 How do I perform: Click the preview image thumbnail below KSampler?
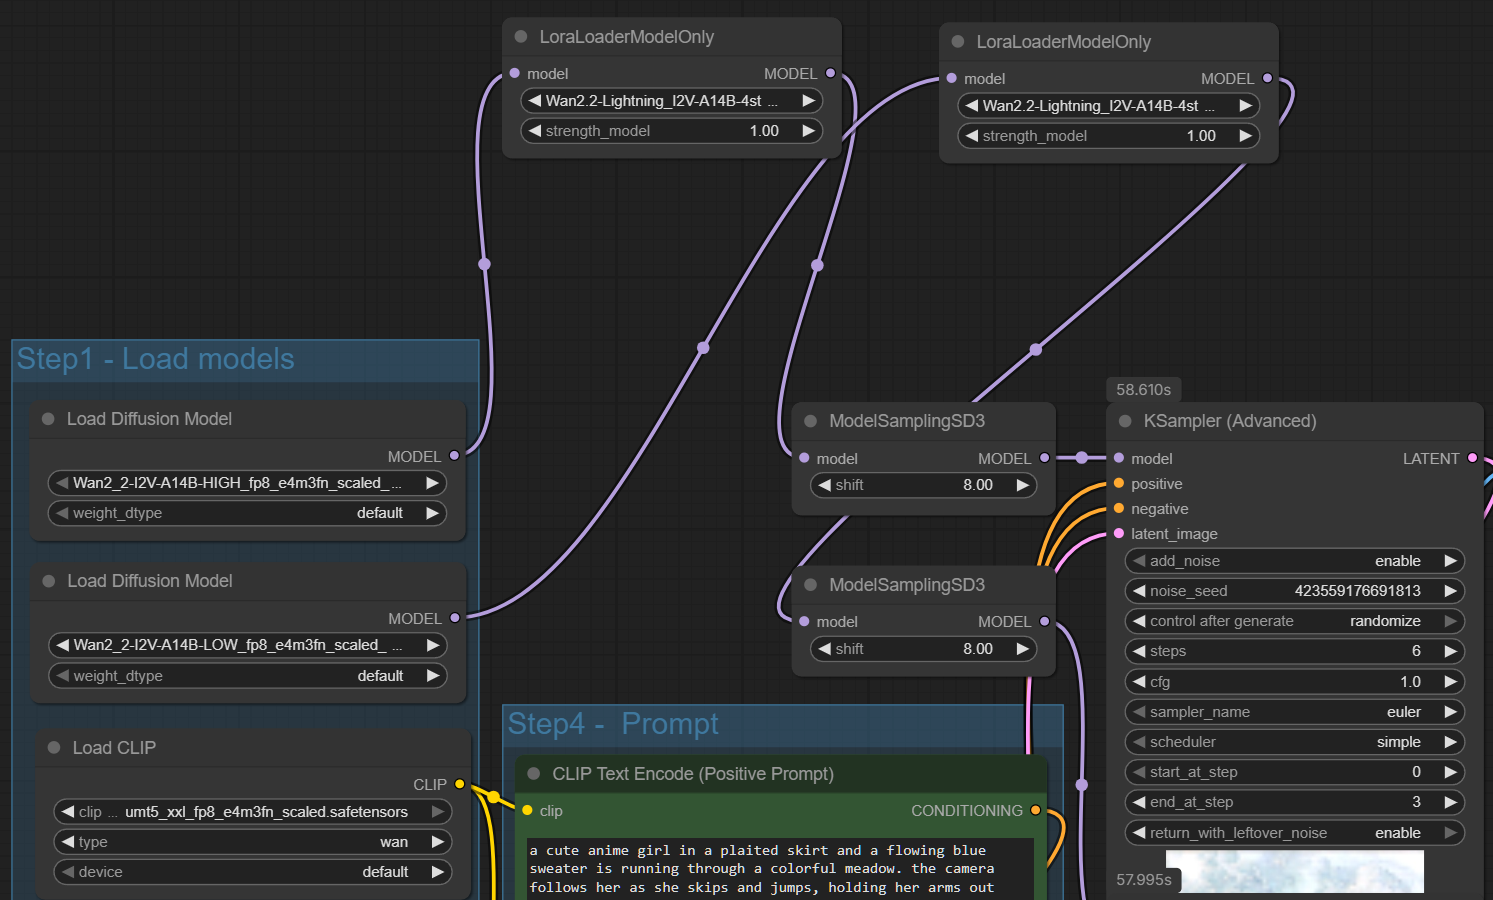[x=1294, y=872]
